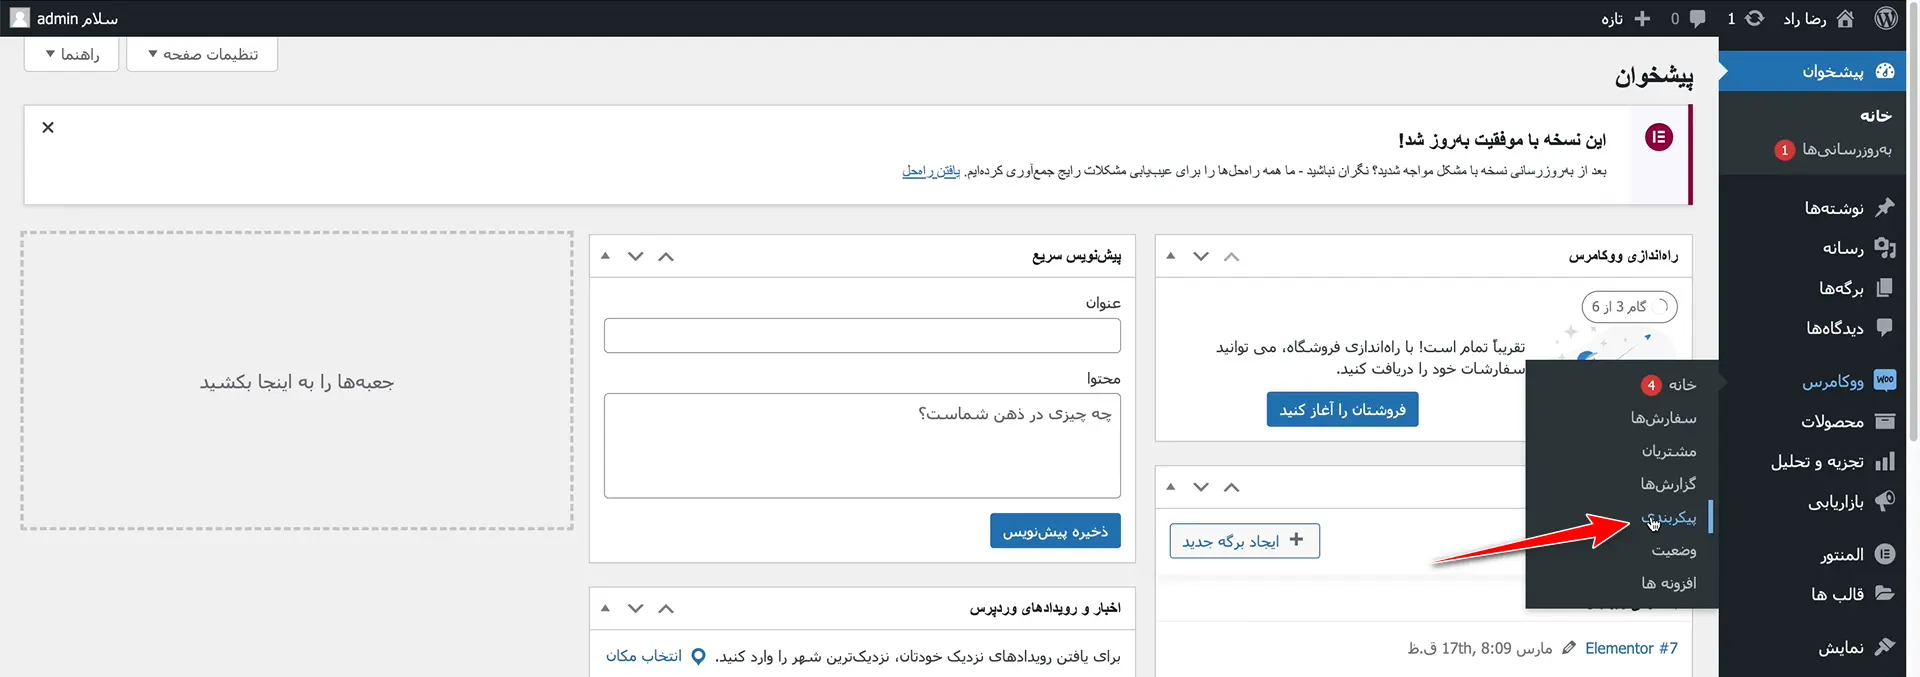Image resolution: width=1920 pixels, height=677 pixels.
Task: Click the انتخاب مکان link
Action: coord(644,656)
